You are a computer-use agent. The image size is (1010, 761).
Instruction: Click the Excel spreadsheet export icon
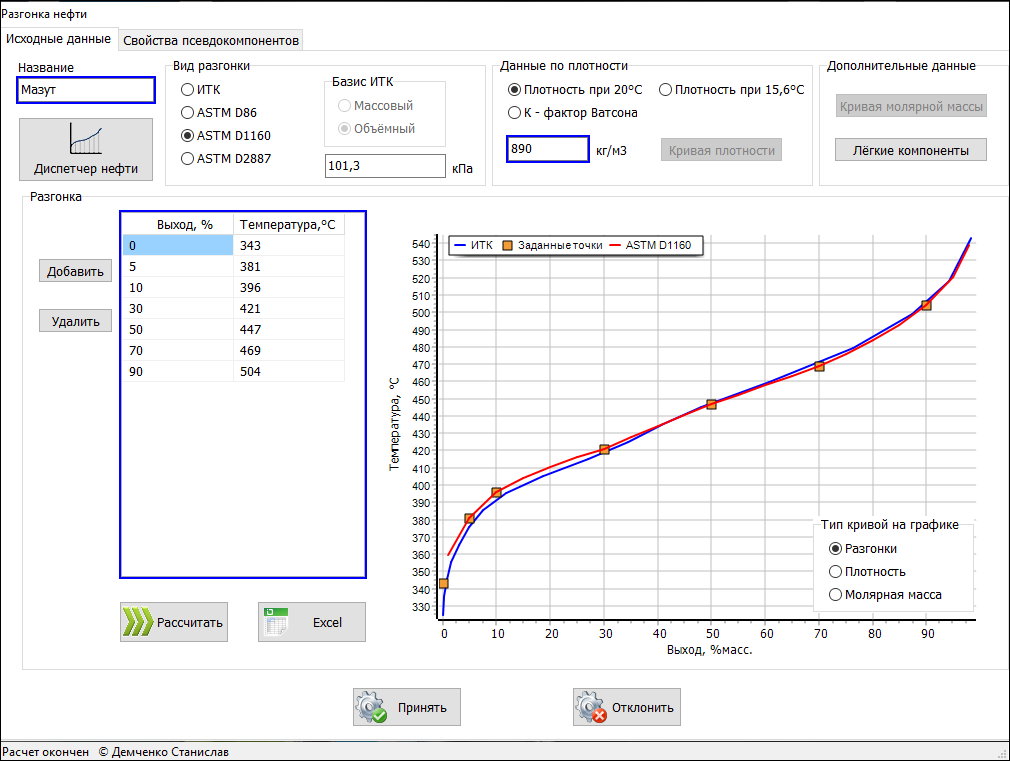(276, 622)
